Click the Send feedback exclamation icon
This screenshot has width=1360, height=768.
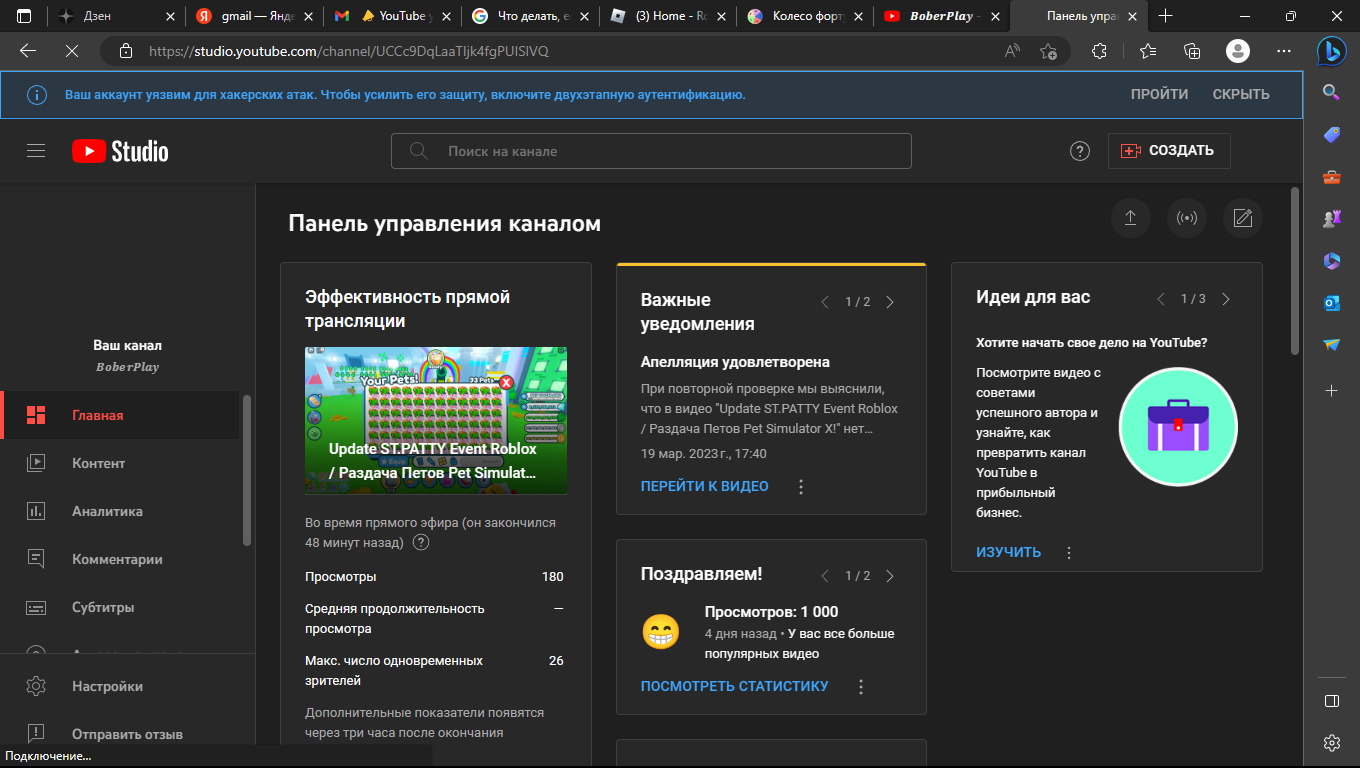[x=36, y=734]
